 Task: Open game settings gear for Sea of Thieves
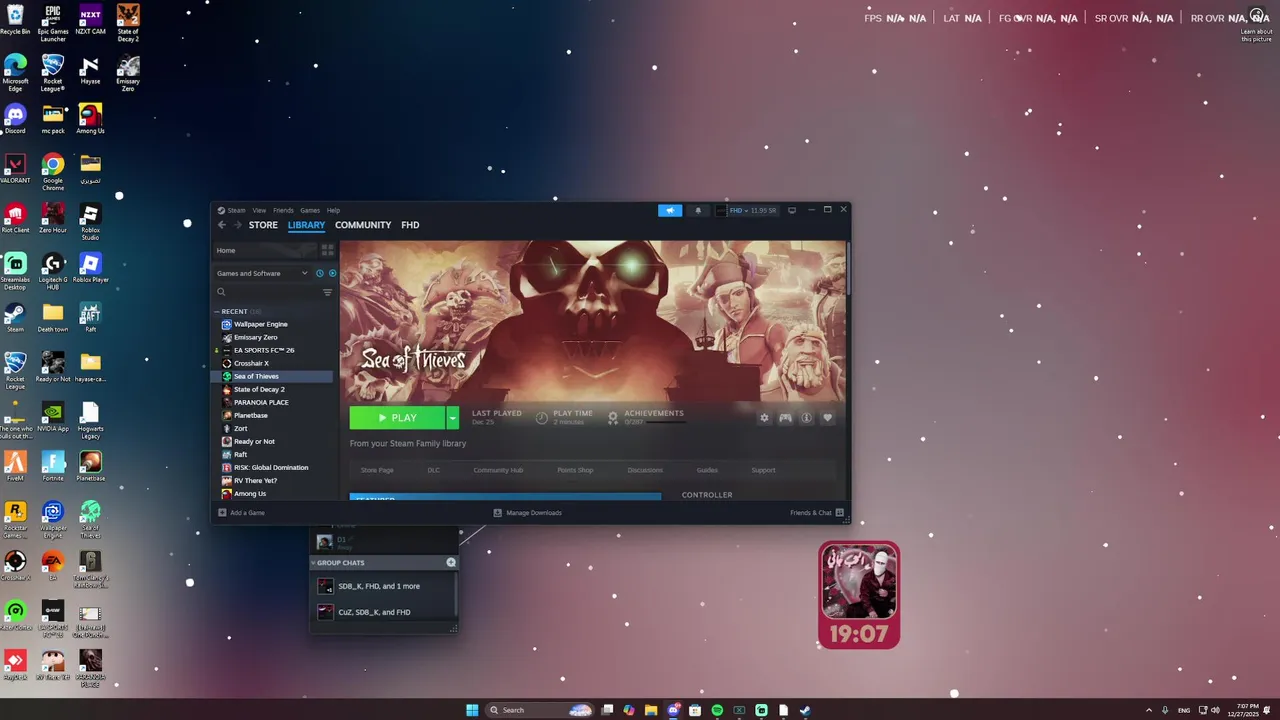pyautogui.click(x=764, y=418)
